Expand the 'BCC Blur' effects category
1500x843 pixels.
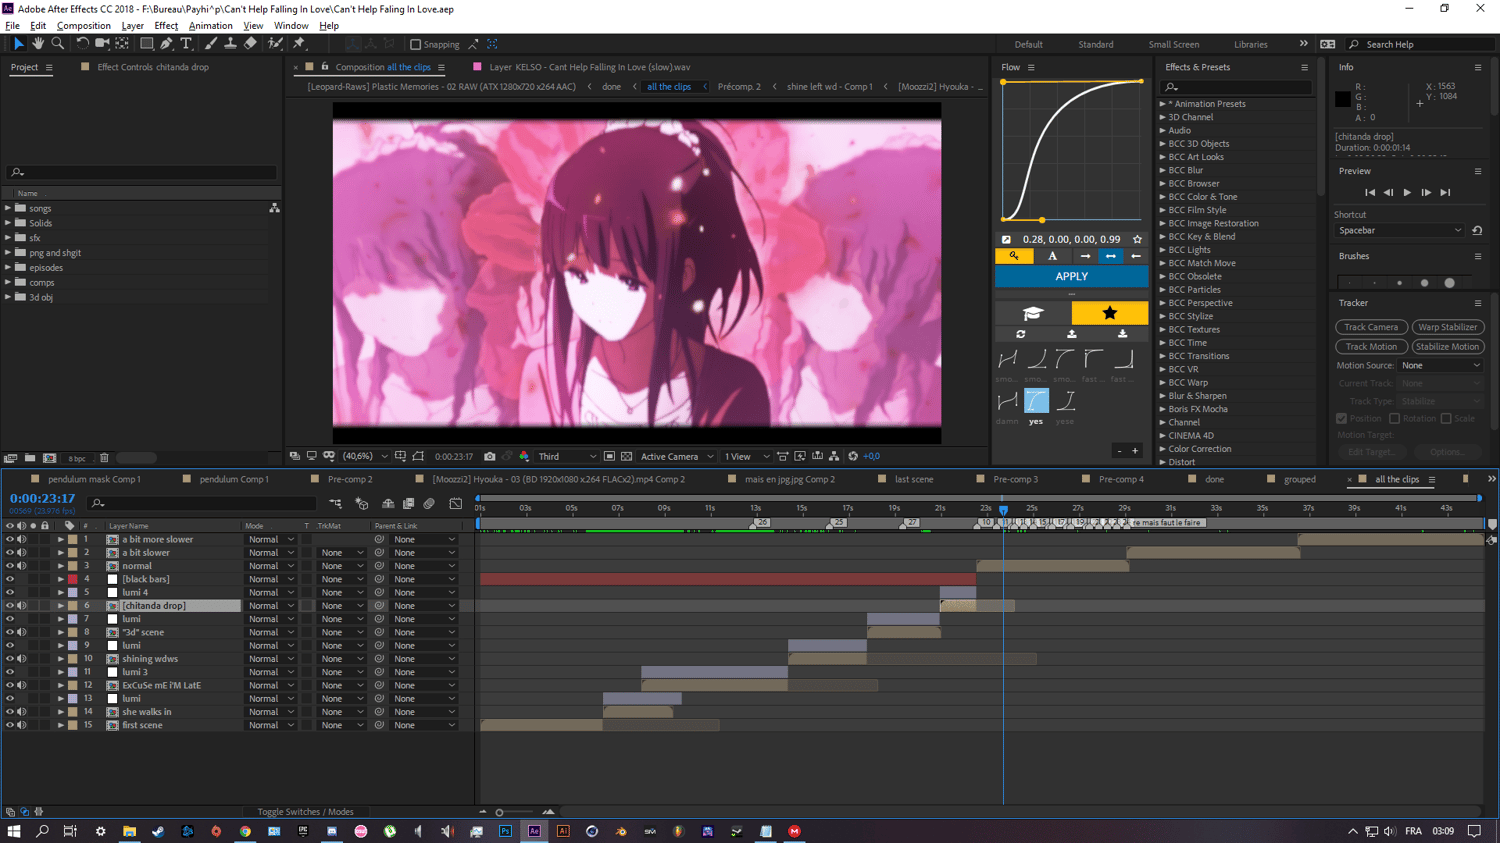(1163, 170)
